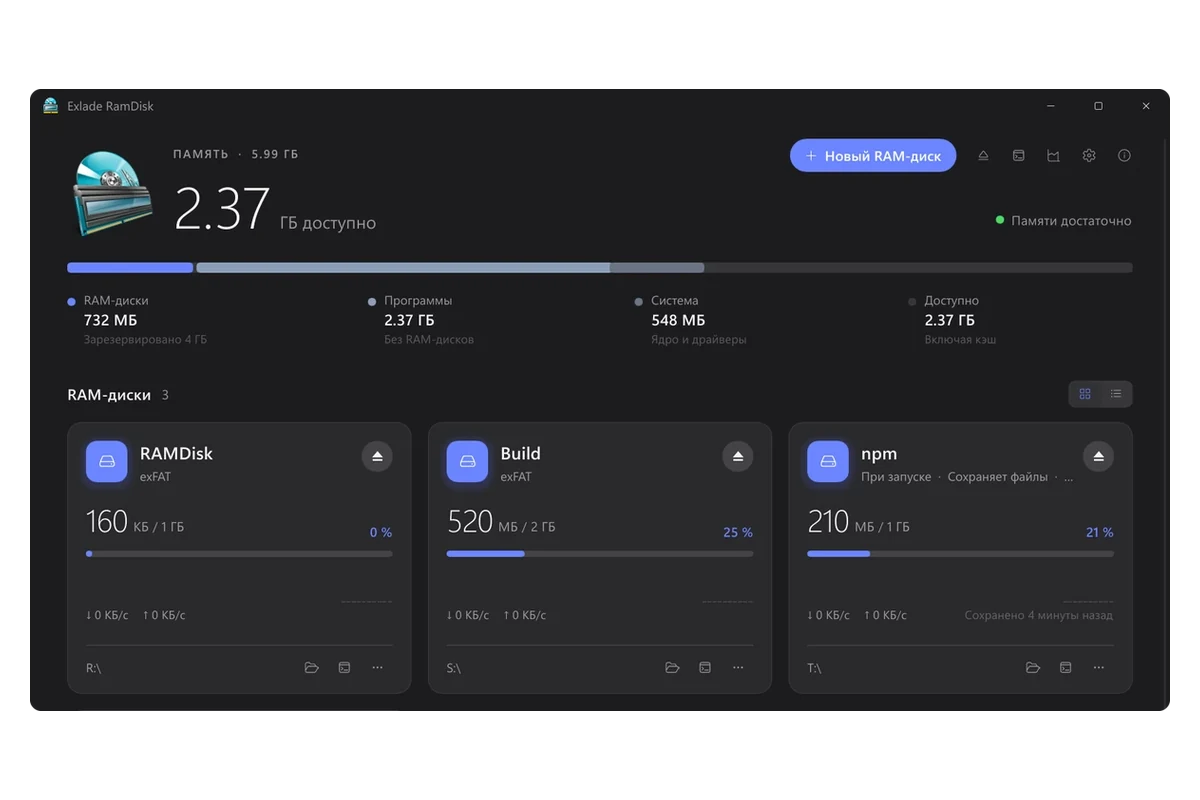This screenshot has width=1200, height=800.
Task: Open terminal for S:\ drive
Action: (x=705, y=667)
